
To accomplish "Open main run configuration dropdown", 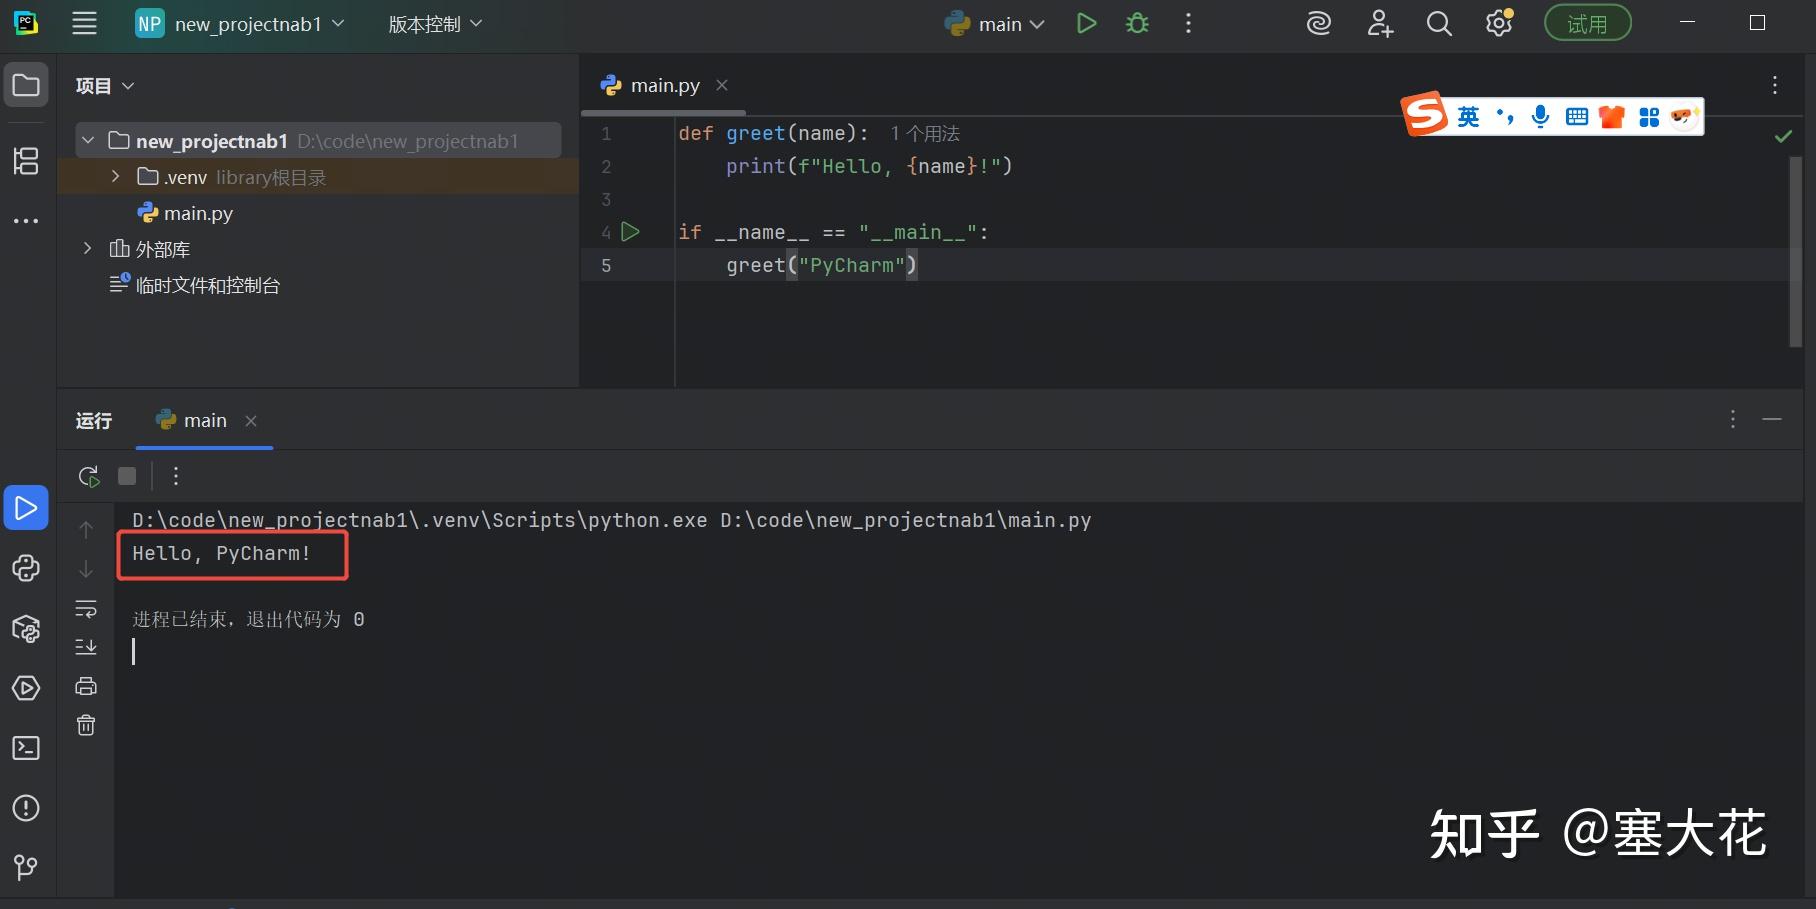I will click(x=995, y=24).
